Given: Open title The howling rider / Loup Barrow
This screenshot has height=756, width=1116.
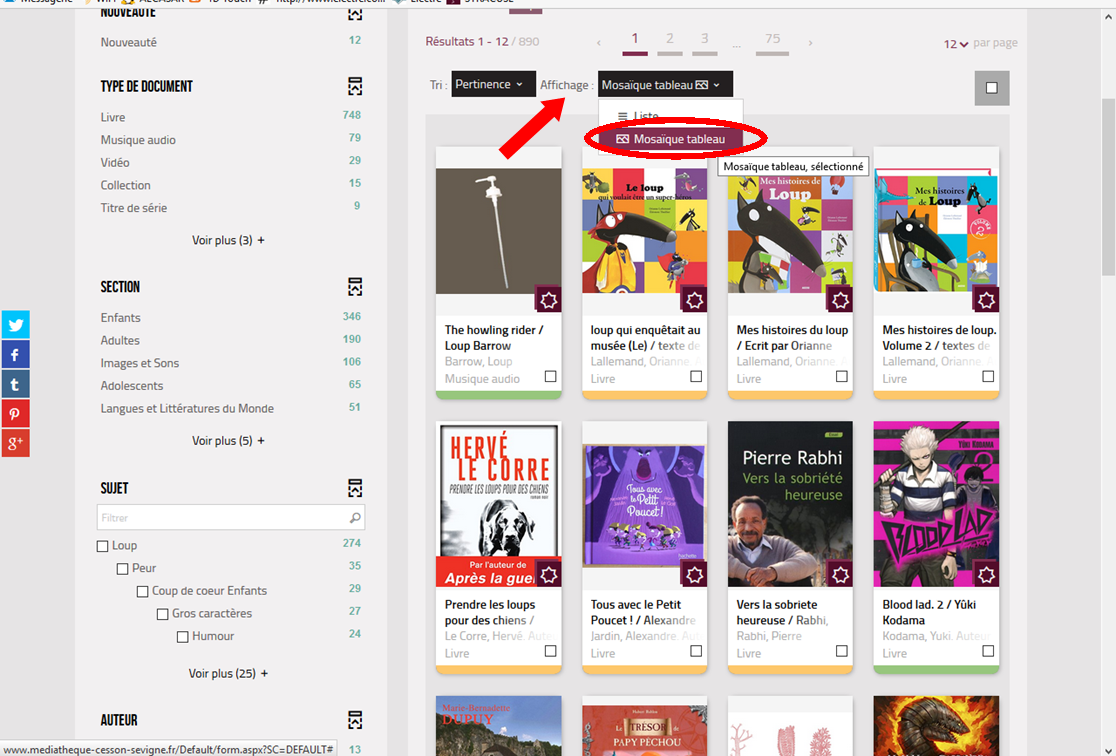Looking at the screenshot, I should tap(494, 337).
